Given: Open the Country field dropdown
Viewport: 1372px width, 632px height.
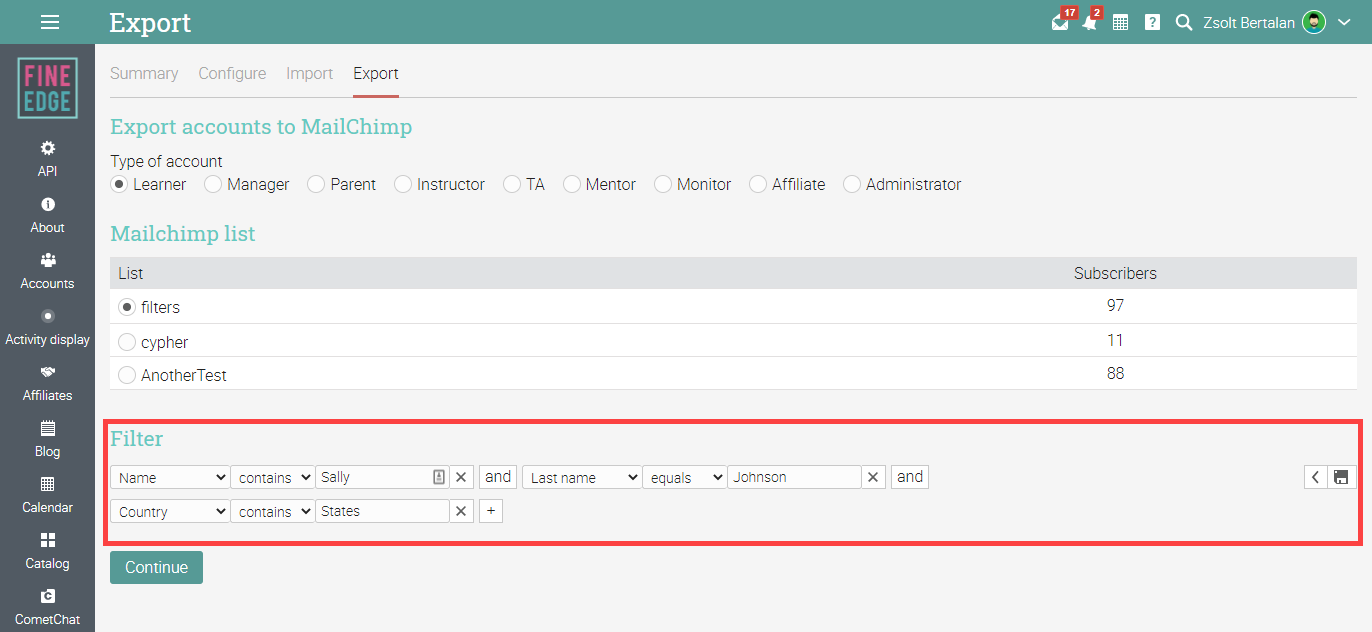Looking at the screenshot, I should tap(170, 512).
